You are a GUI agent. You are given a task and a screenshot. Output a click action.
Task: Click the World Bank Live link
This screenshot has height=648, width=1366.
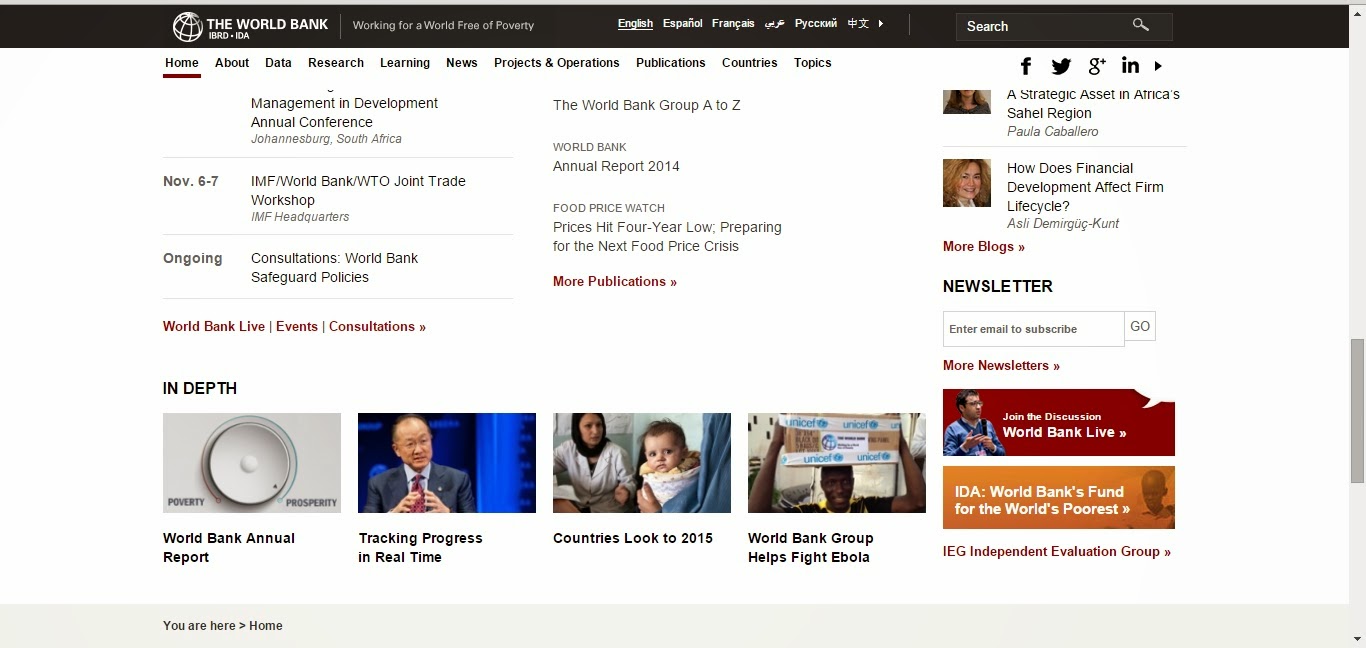214,326
